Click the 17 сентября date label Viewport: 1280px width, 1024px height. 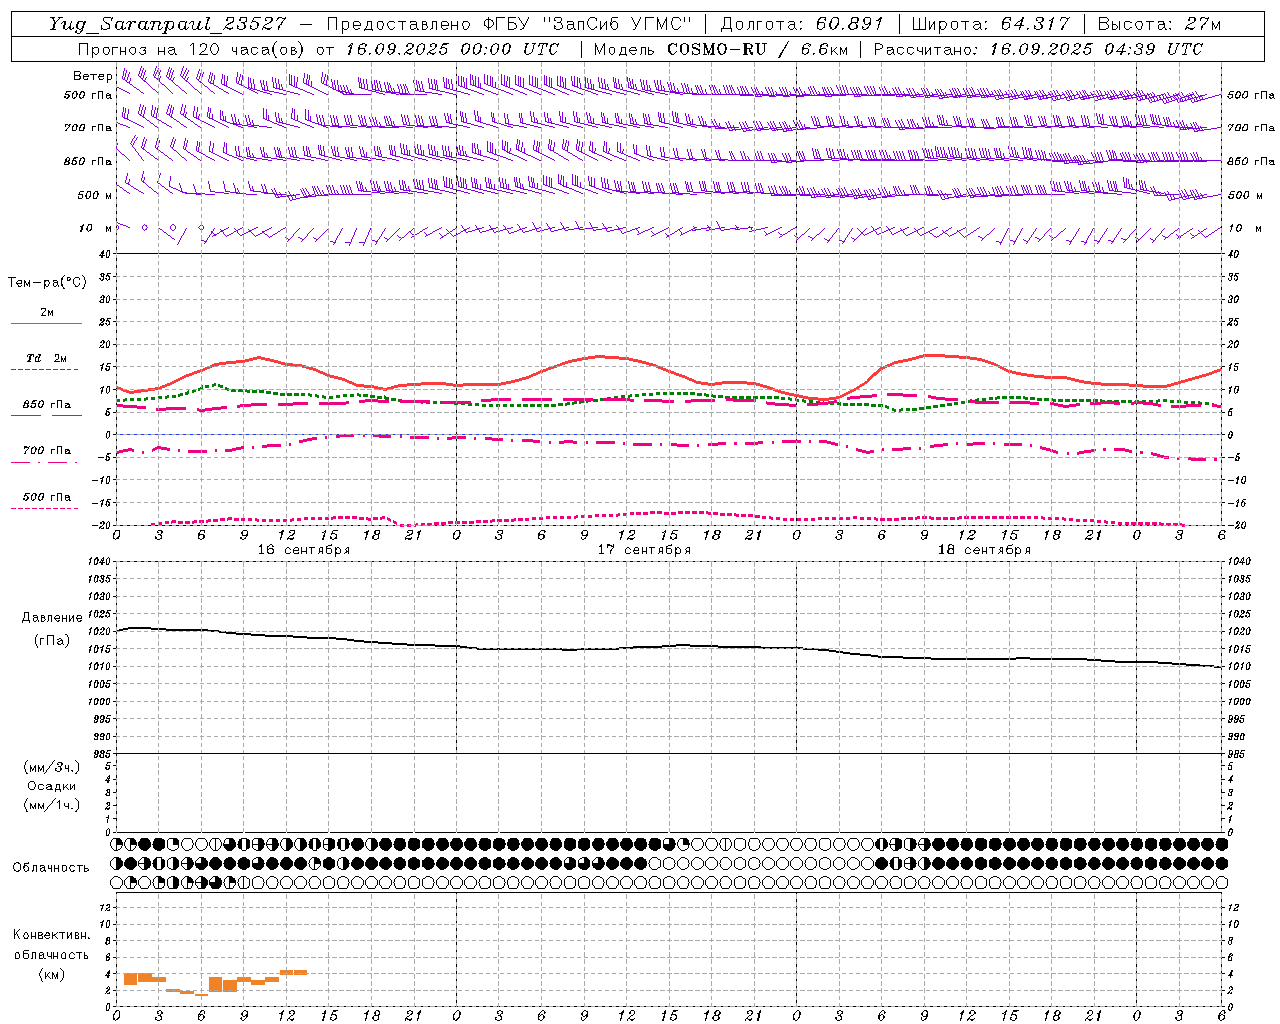coord(644,550)
